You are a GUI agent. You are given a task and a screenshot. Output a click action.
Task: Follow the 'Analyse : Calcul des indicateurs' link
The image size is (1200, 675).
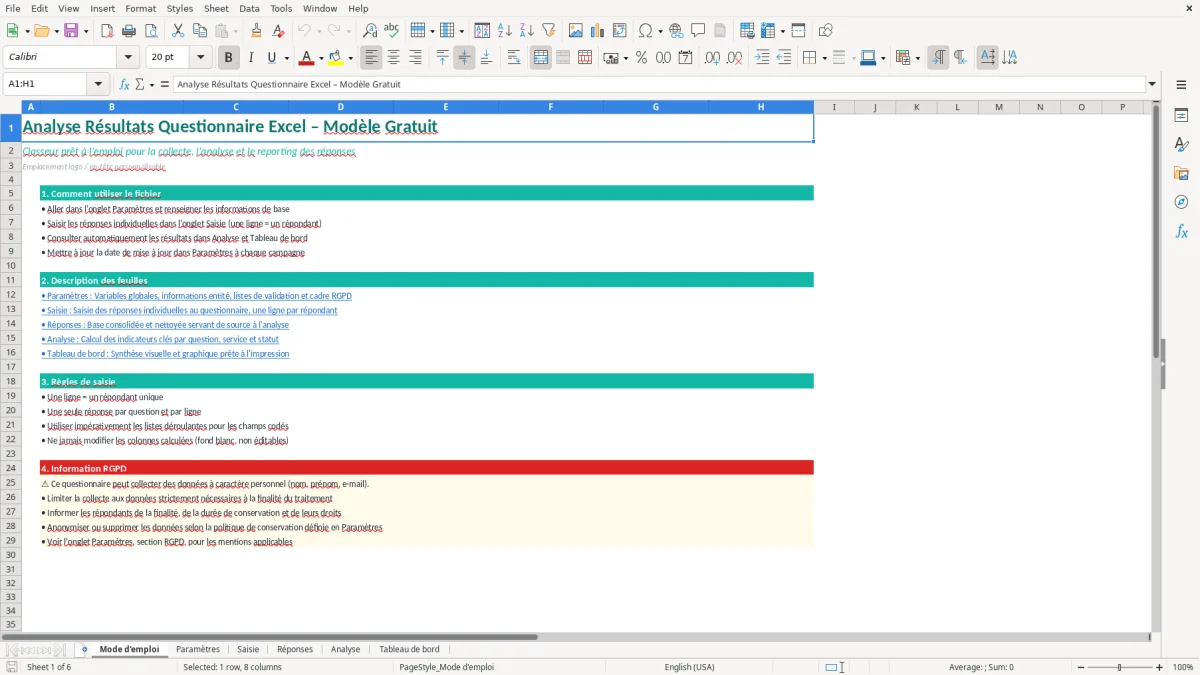click(x=160, y=339)
